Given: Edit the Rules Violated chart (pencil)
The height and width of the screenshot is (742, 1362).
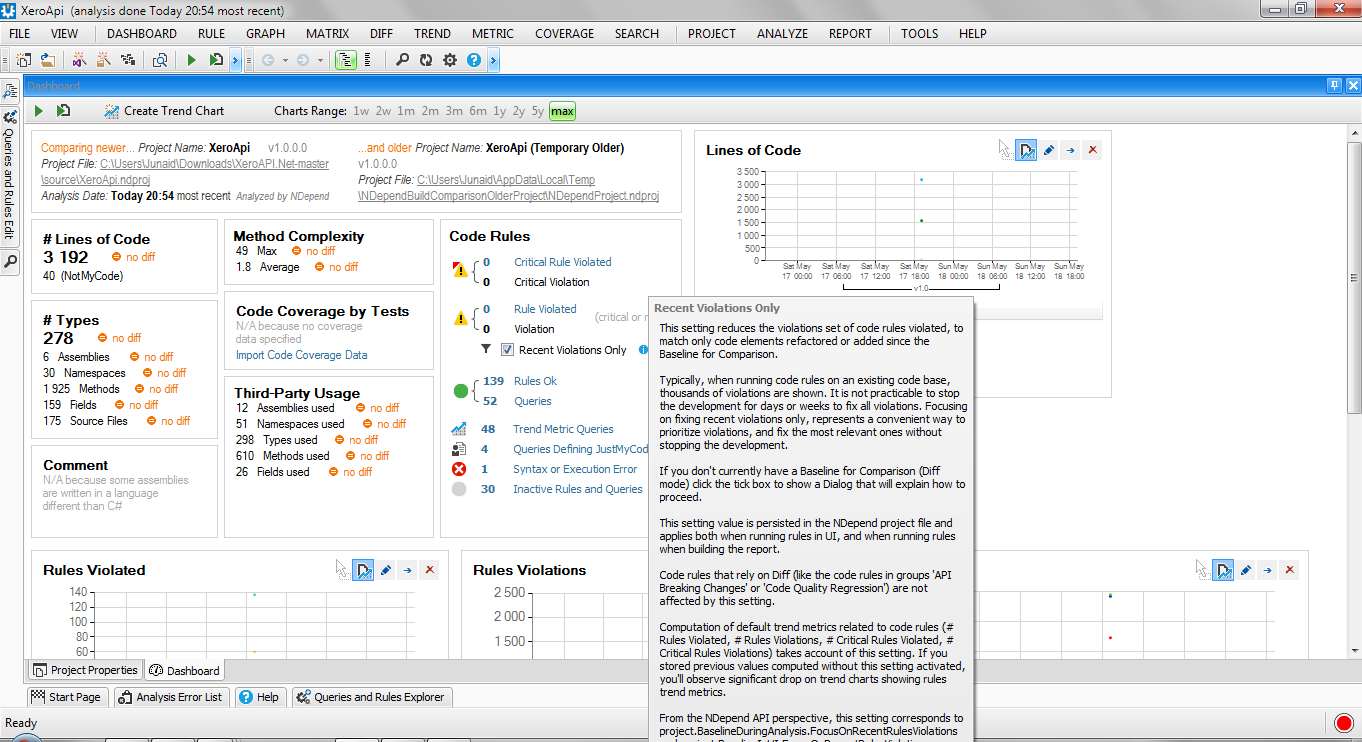Looking at the screenshot, I should 386,570.
